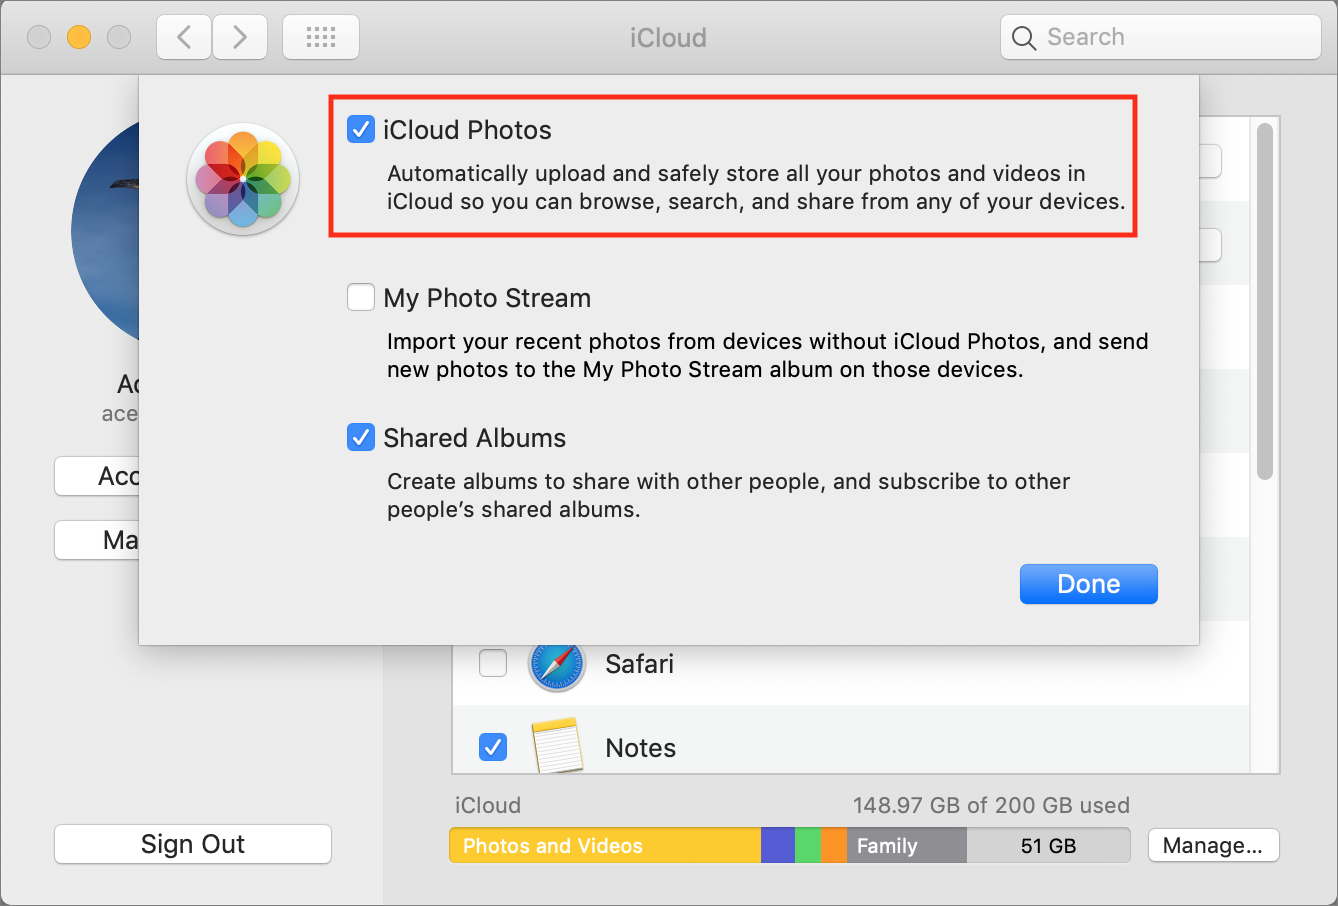1338x906 pixels.
Task: Check the Safari checkbox
Action: 493,663
